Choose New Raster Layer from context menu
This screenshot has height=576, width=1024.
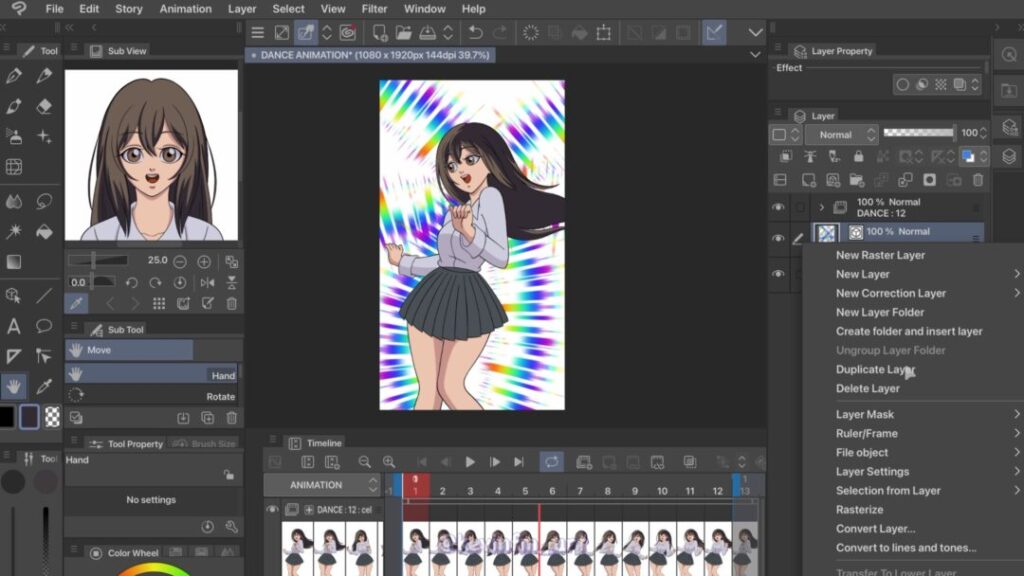(880, 255)
